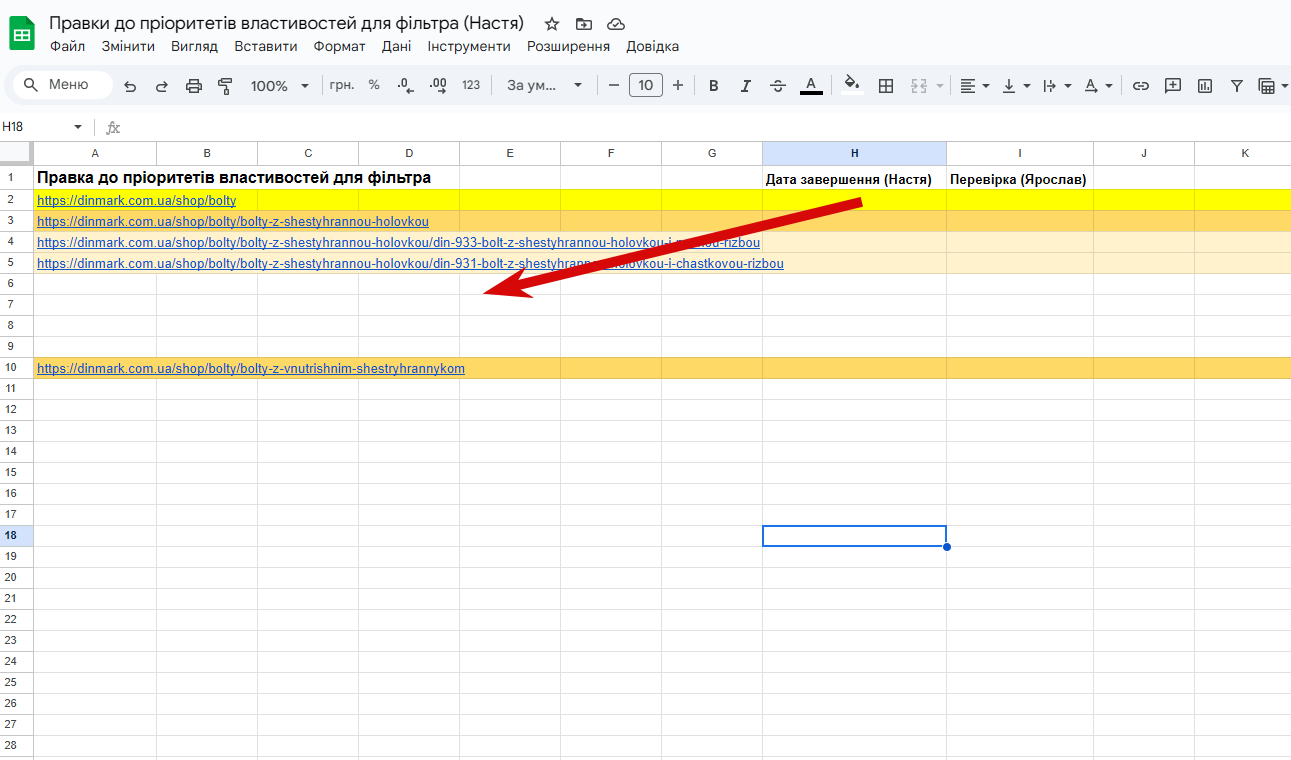Click the H18 cell name box

pyautogui.click(x=43, y=127)
